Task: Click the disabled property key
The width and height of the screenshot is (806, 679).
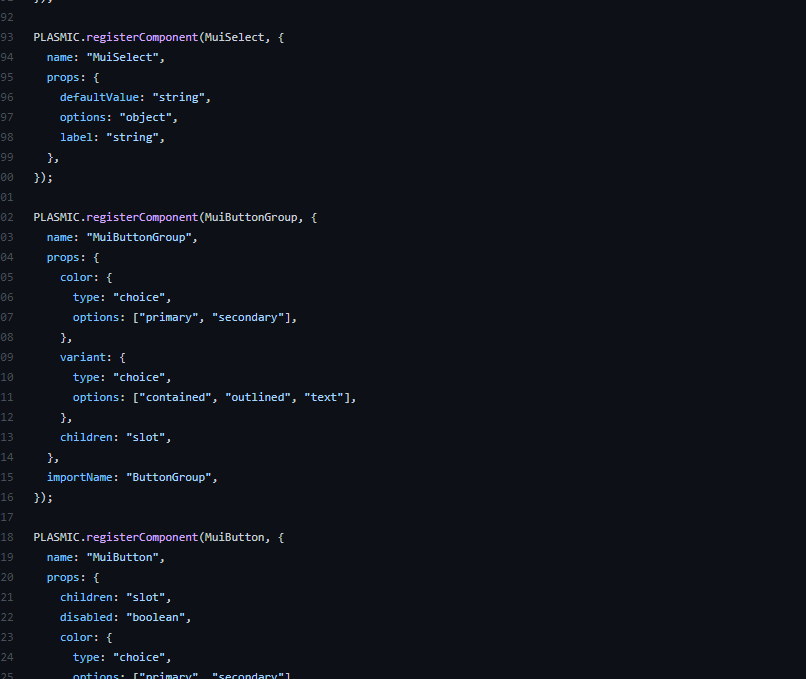Action: coord(88,617)
